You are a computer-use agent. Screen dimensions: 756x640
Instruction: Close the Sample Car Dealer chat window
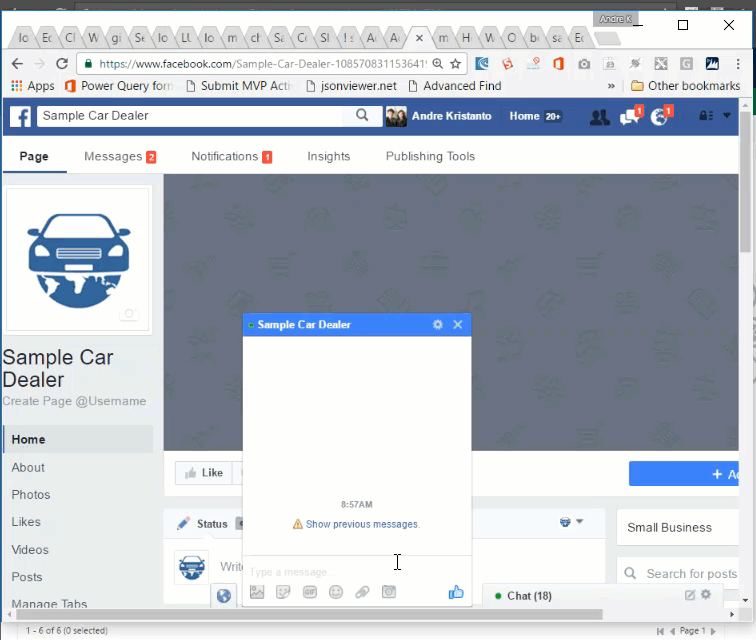coord(458,325)
